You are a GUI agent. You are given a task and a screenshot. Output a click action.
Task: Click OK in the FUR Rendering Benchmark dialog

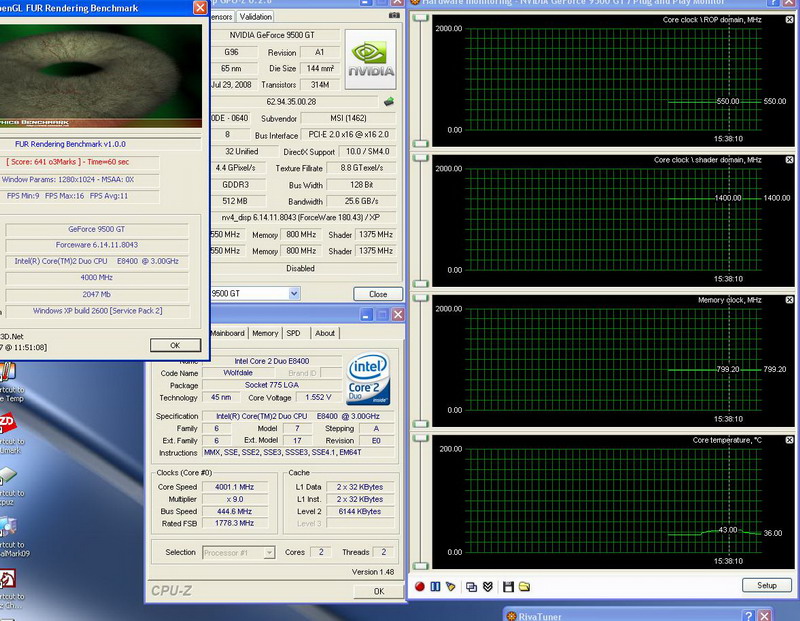(175, 345)
